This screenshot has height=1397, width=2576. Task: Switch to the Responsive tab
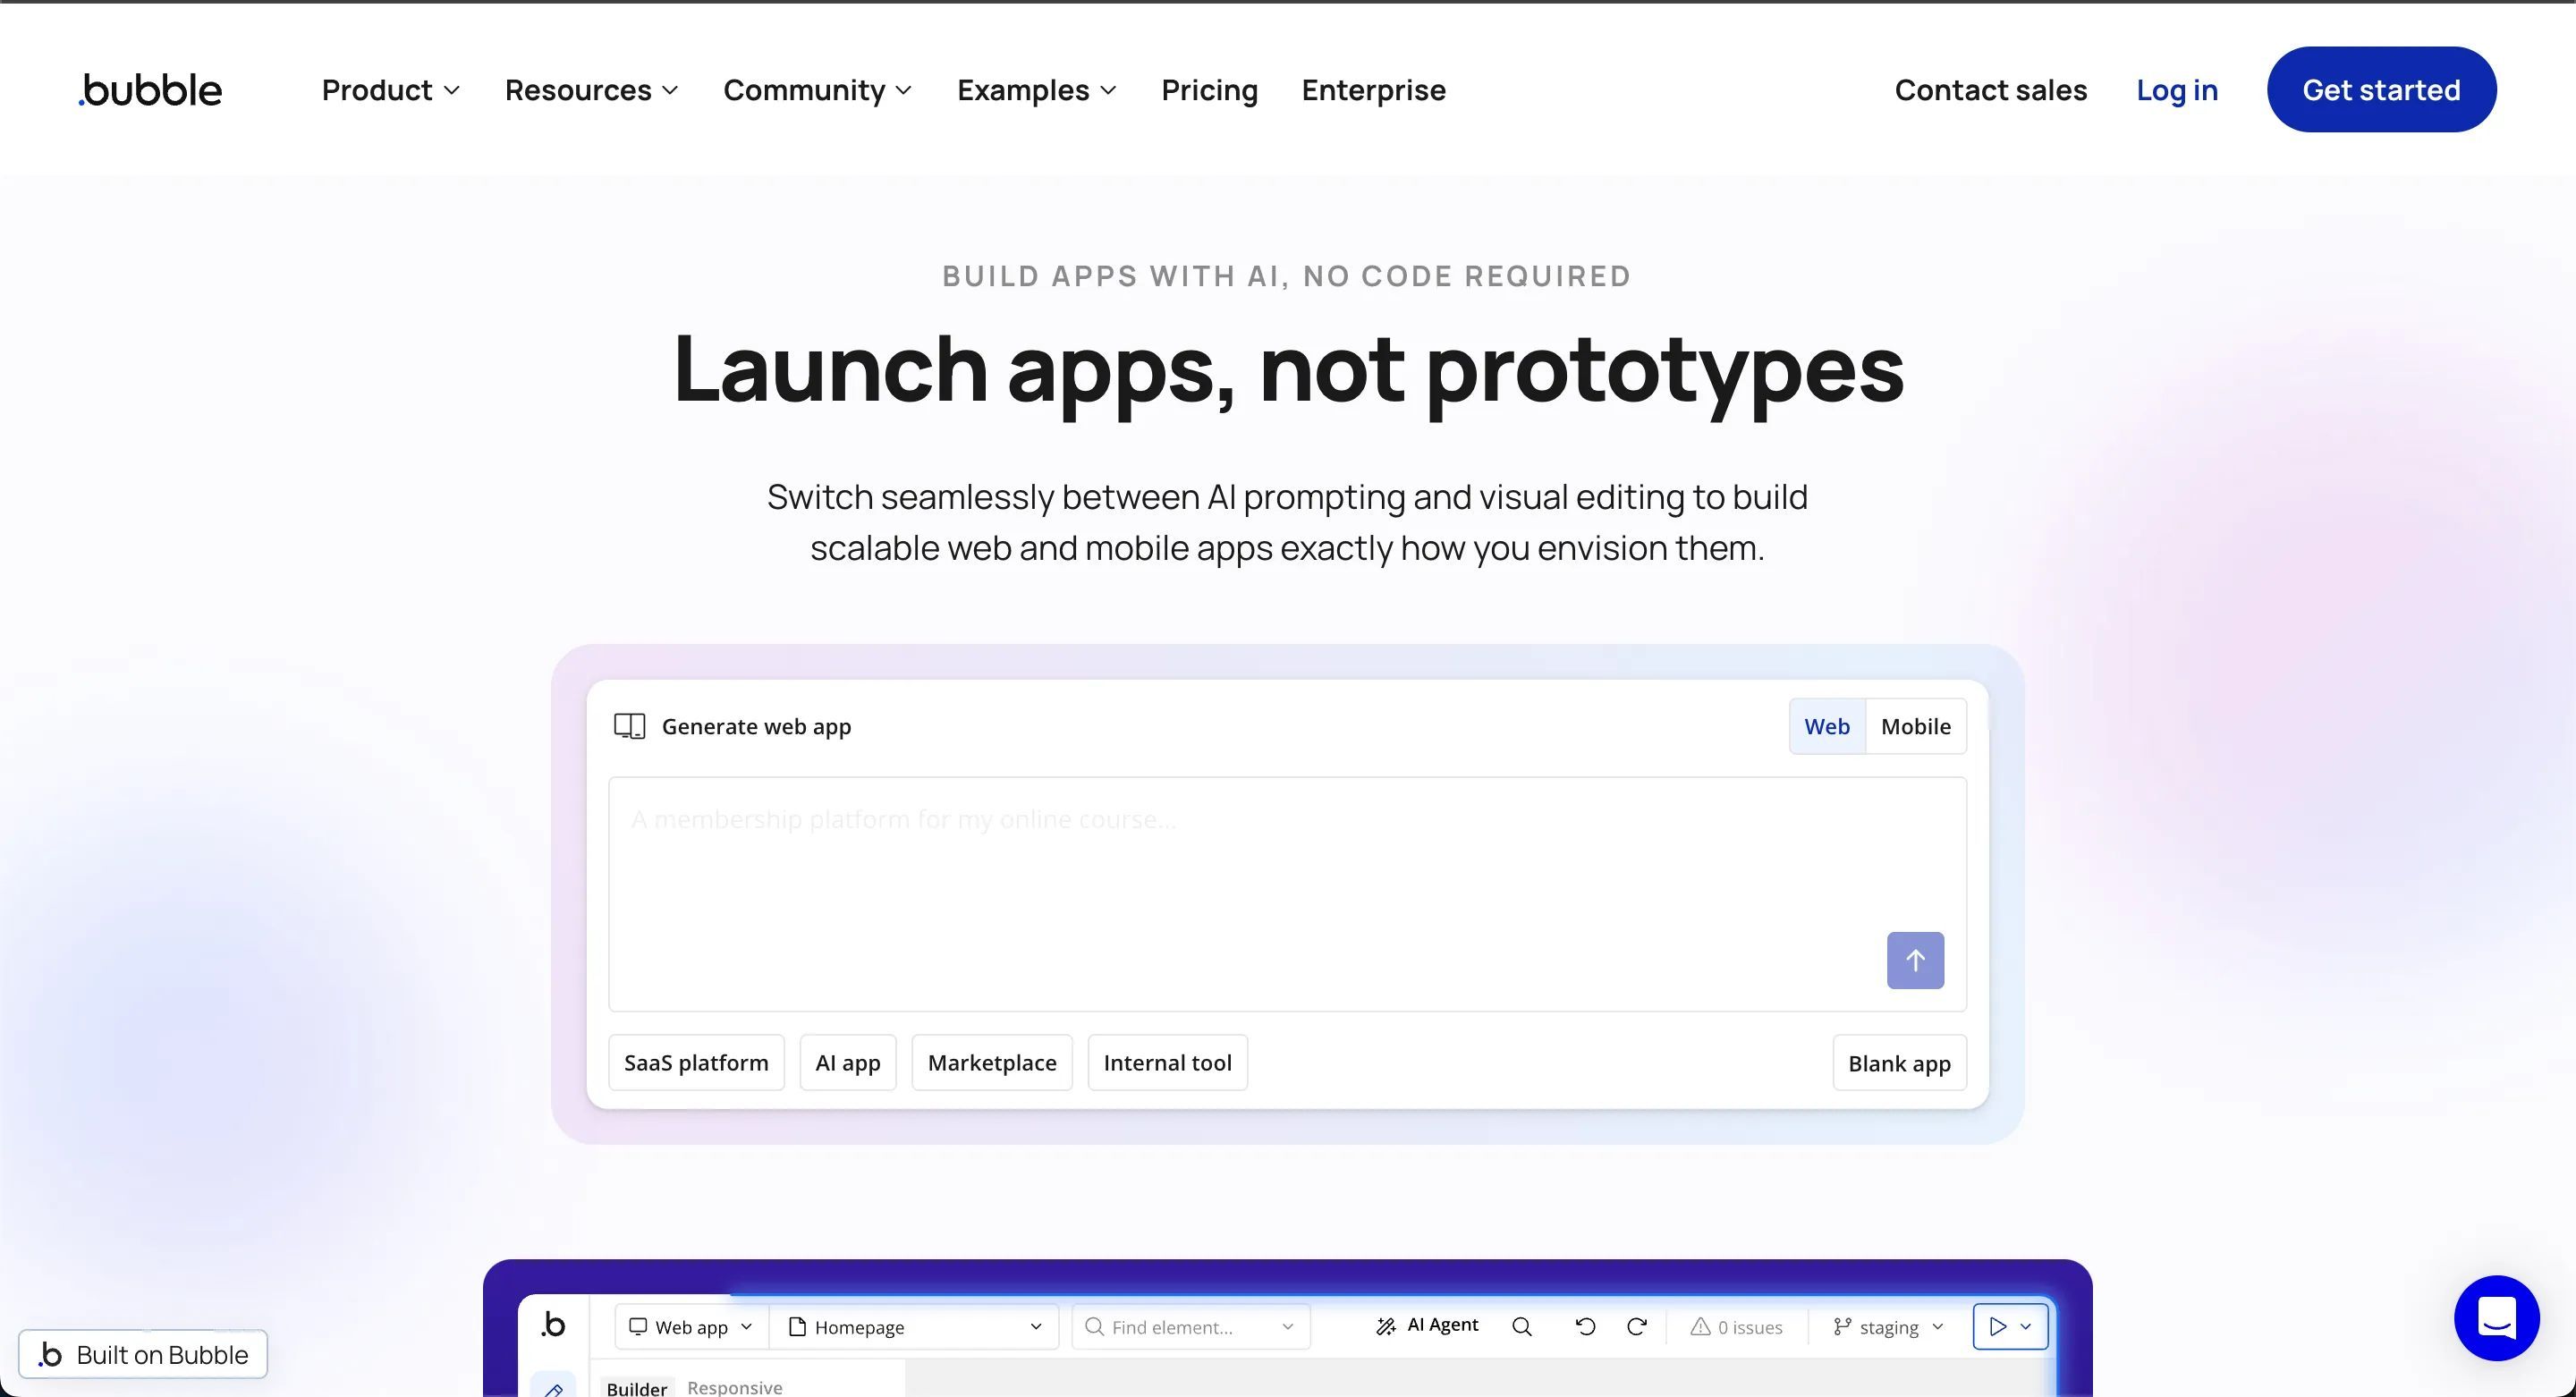734,1387
